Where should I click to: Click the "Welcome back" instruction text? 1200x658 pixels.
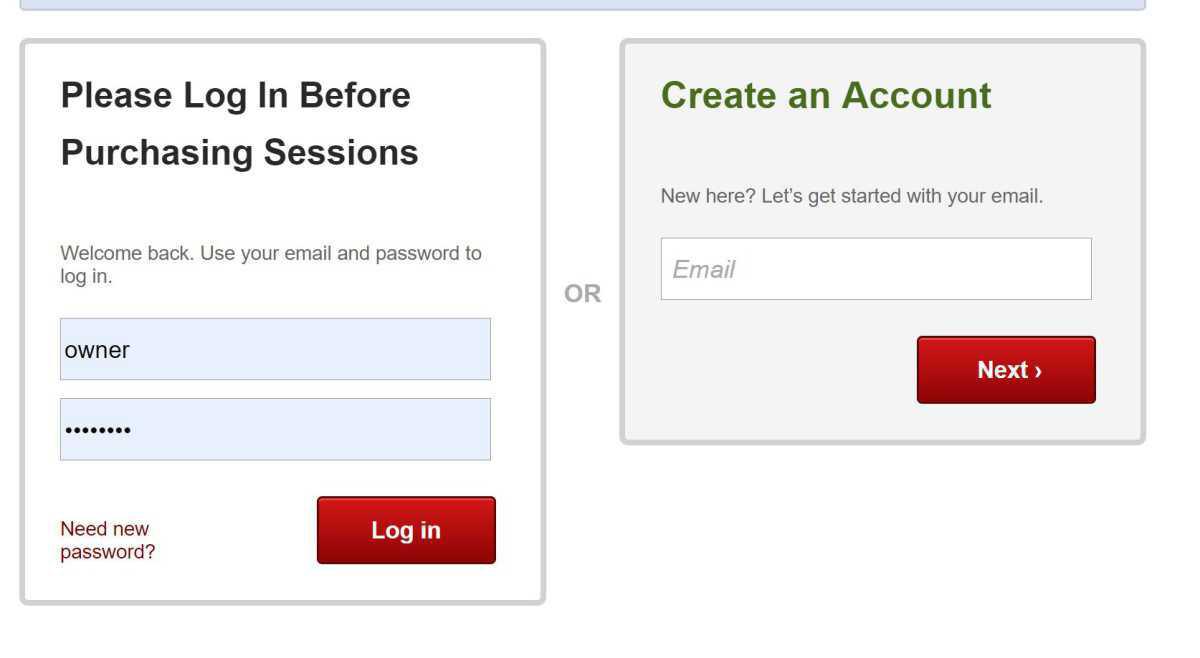click(270, 254)
